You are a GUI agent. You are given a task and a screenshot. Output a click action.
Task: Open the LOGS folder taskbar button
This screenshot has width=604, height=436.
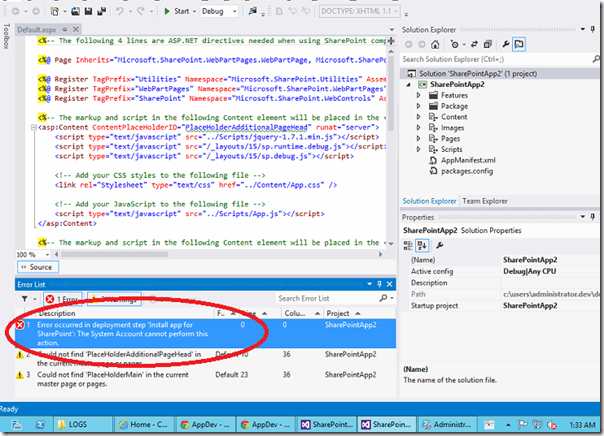click(82, 424)
